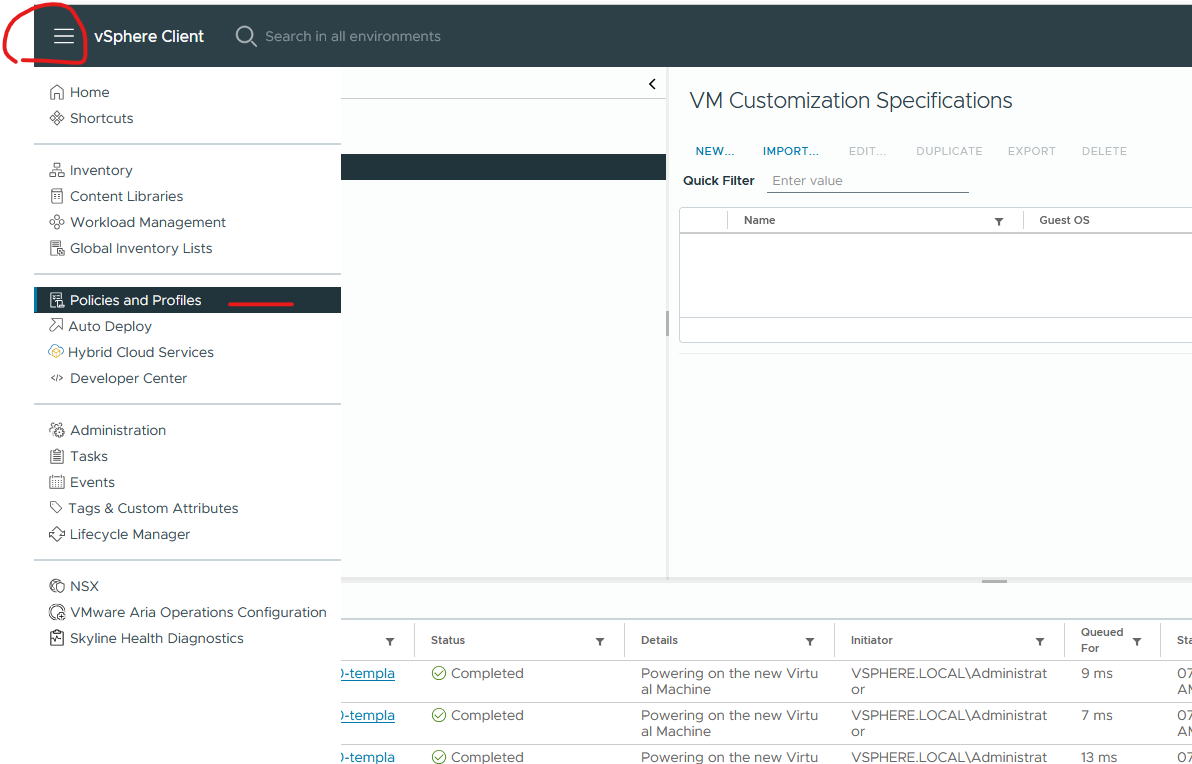Click the search magnifier icon
The height and width of the screenshot is (764, 1192).
pyautogui.click(x=246, y=36)
